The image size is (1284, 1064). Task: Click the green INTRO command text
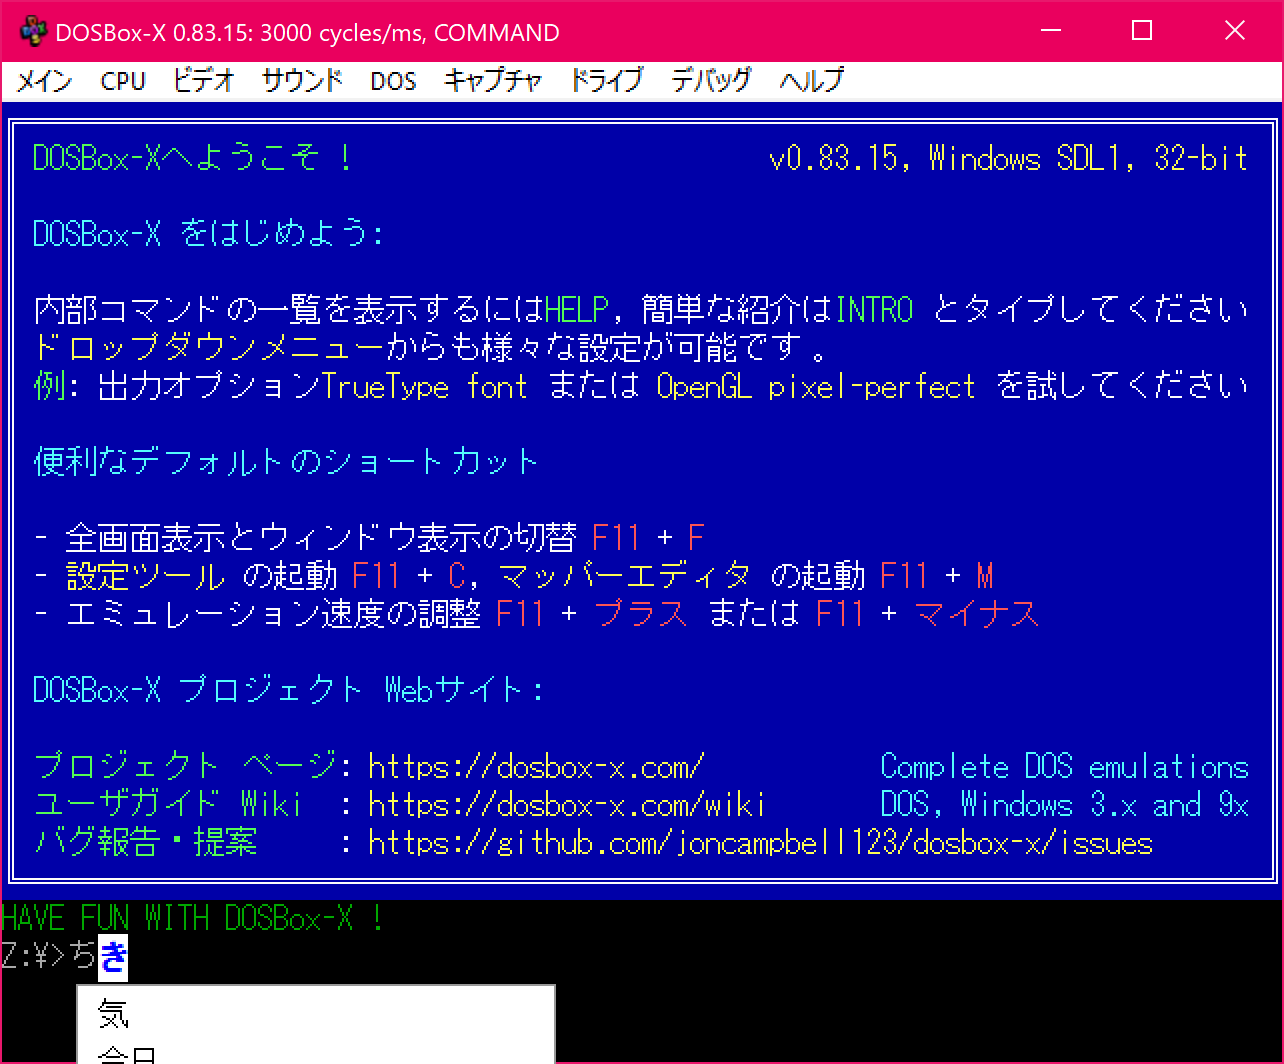[x=874, y=310]
